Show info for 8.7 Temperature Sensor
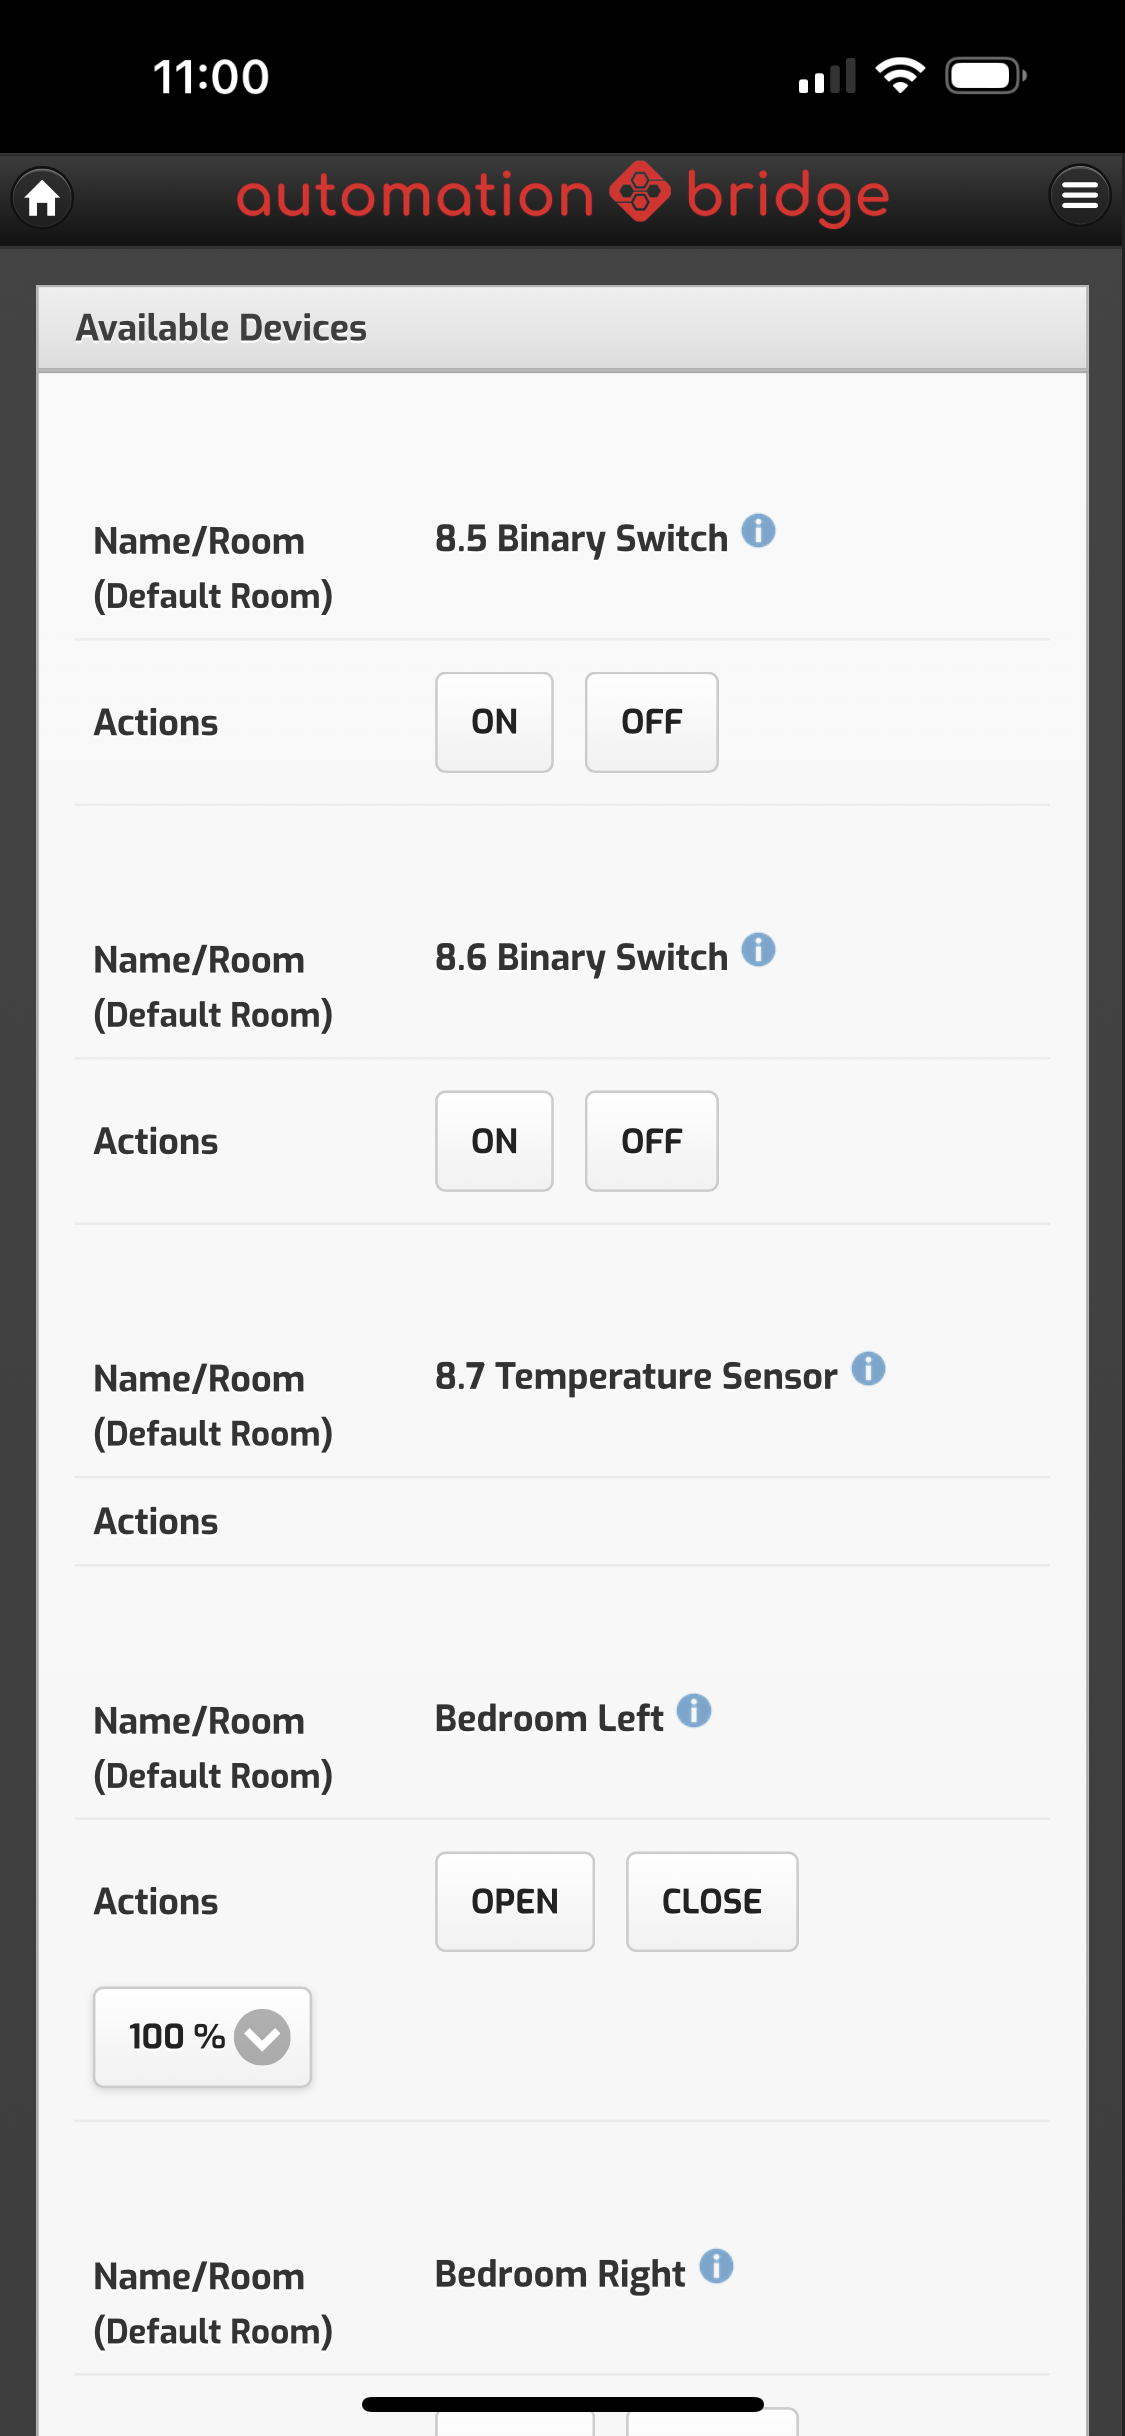Screen dimensions: 1125x2436 click(868, 1369)
